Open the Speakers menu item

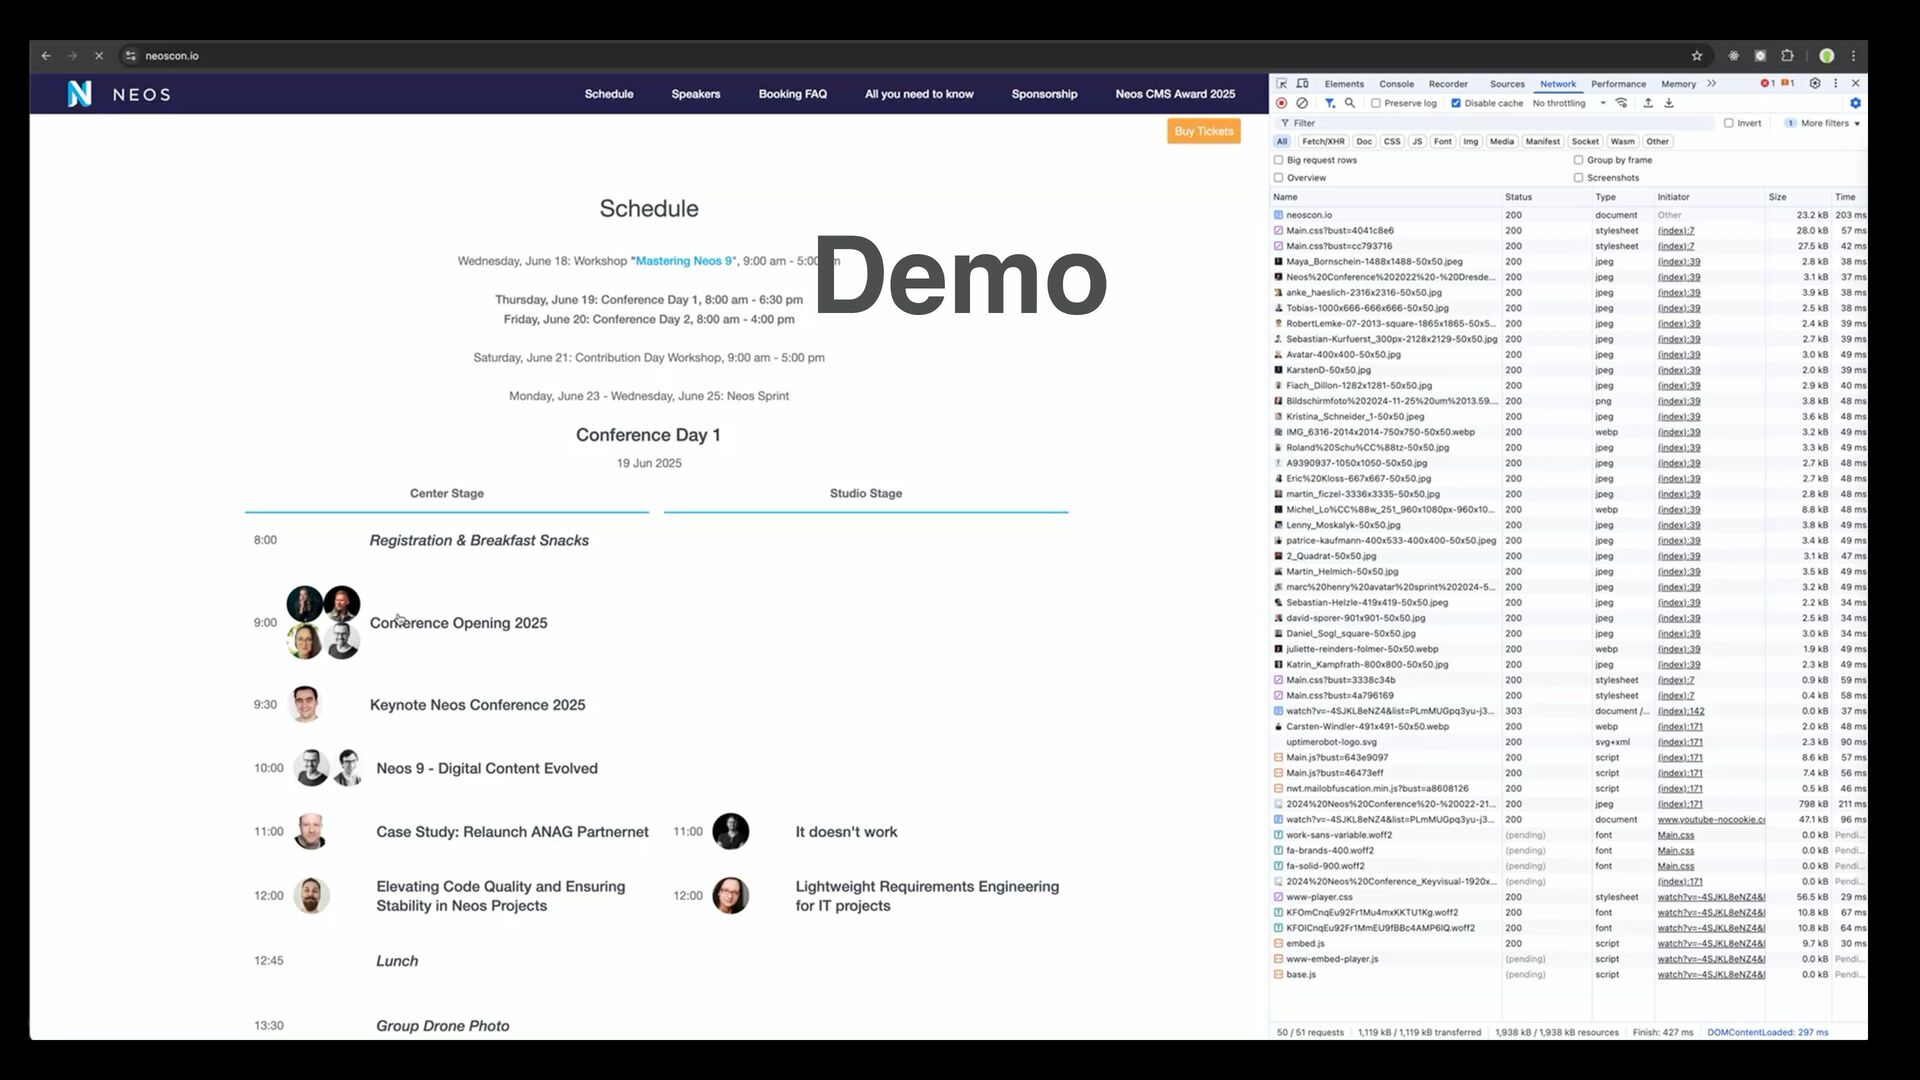(x=695, y=94)
